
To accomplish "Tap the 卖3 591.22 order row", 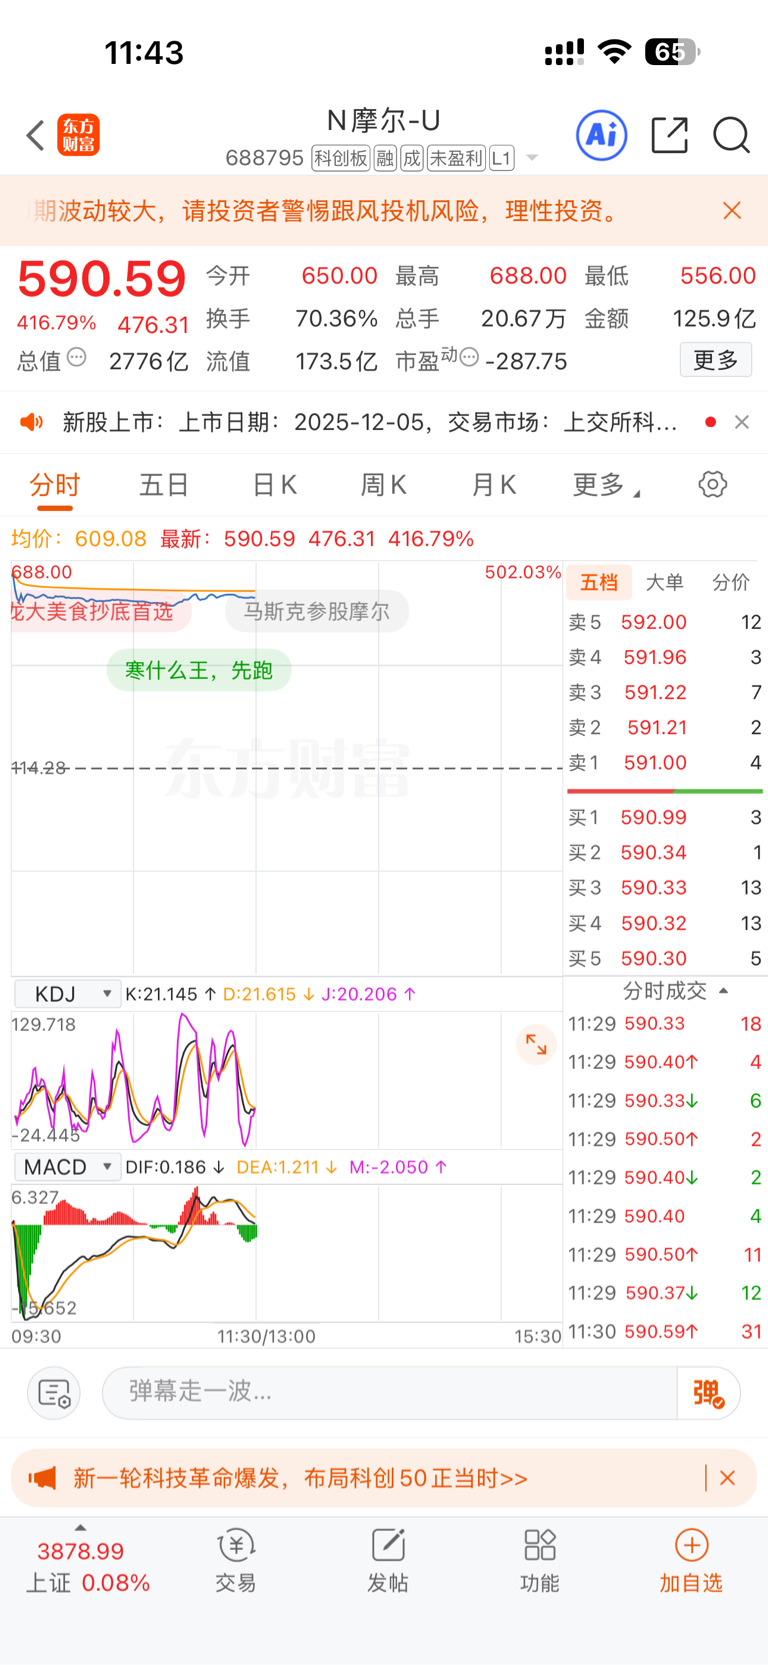I will pyautogui.click(x=665, y=692).
